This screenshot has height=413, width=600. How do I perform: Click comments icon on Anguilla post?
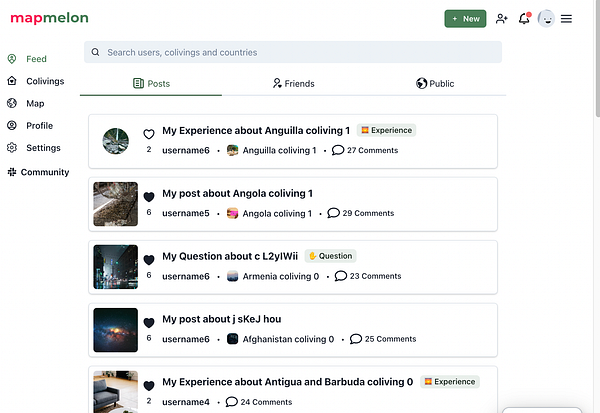tap(338, 150)
